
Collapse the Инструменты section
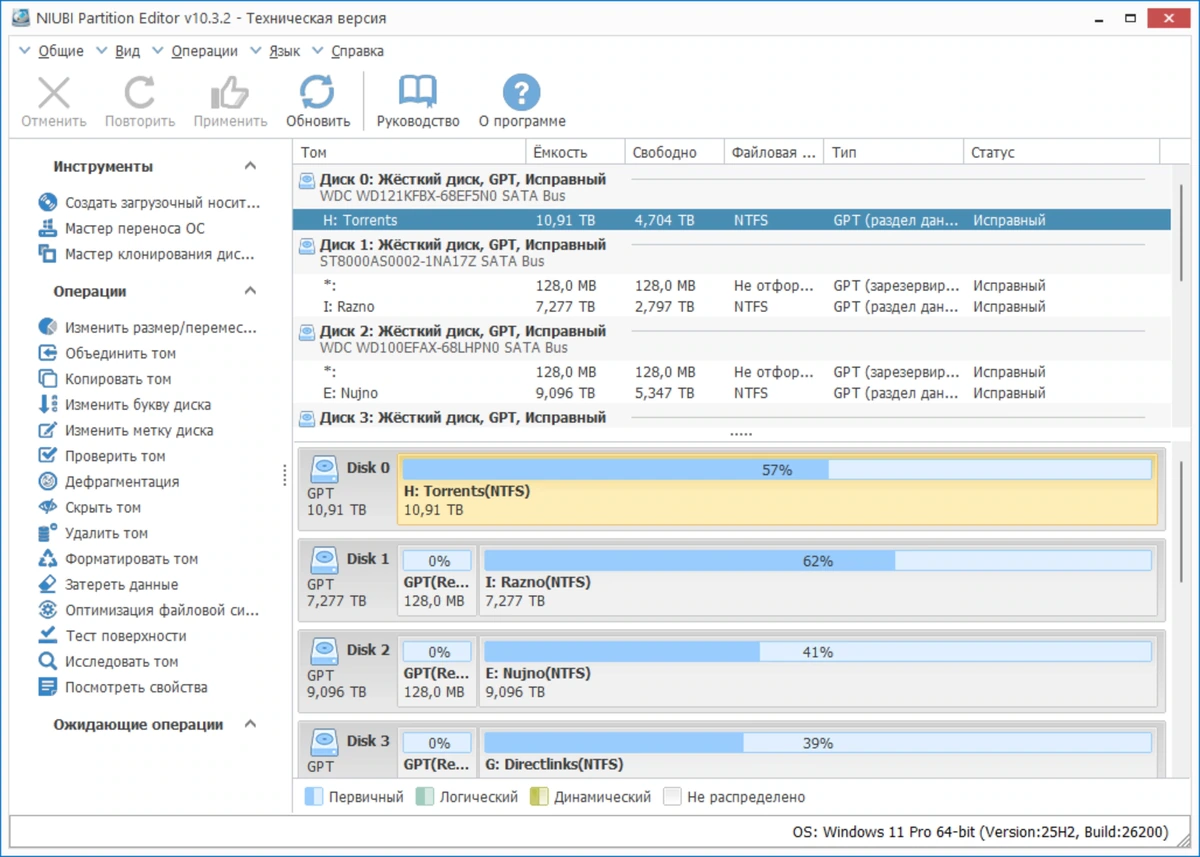pyautogui.click(x=250, y=166)
